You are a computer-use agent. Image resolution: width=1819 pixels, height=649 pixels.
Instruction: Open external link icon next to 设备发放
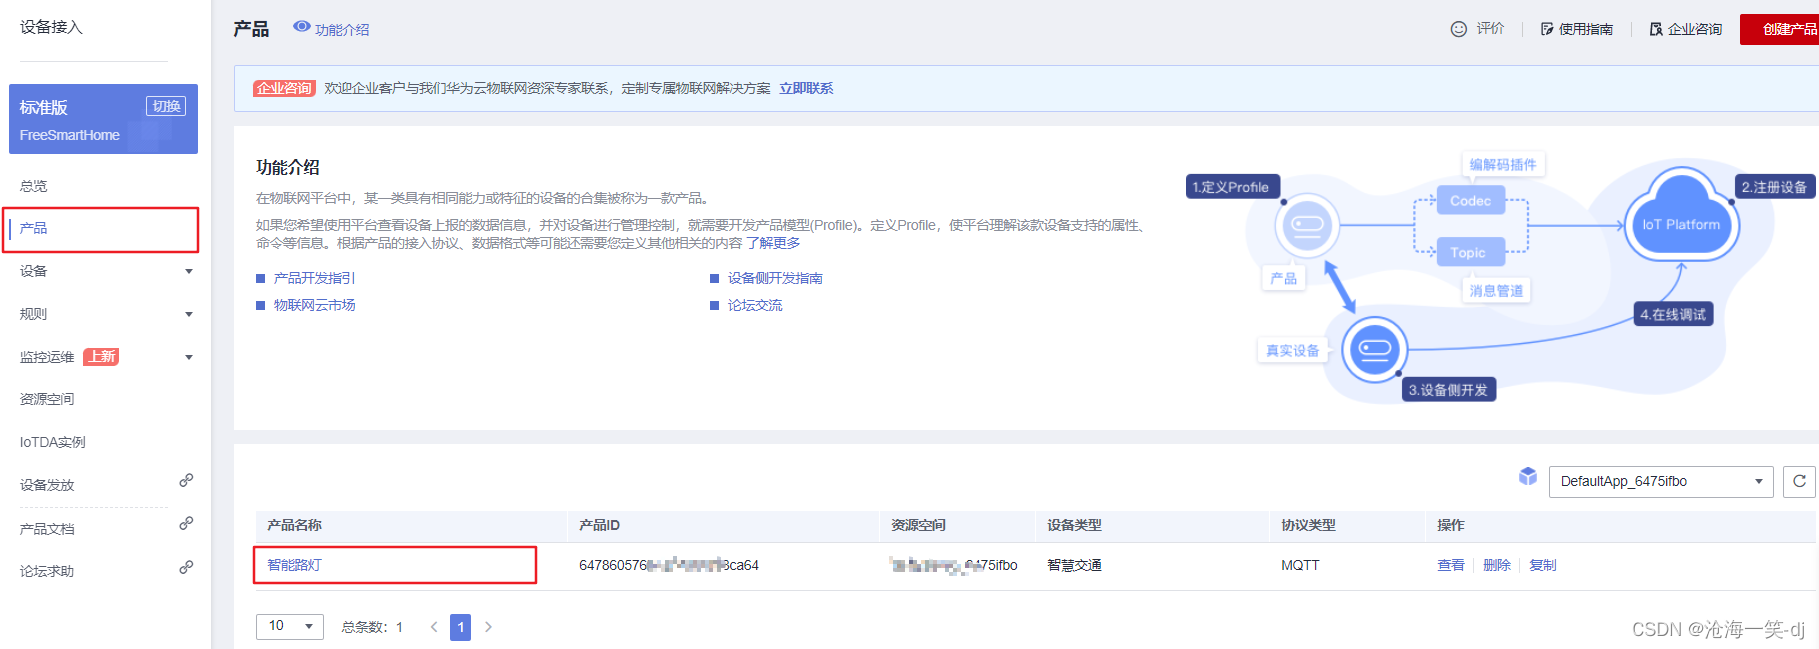pyautogui.click(x=186, y=480)
